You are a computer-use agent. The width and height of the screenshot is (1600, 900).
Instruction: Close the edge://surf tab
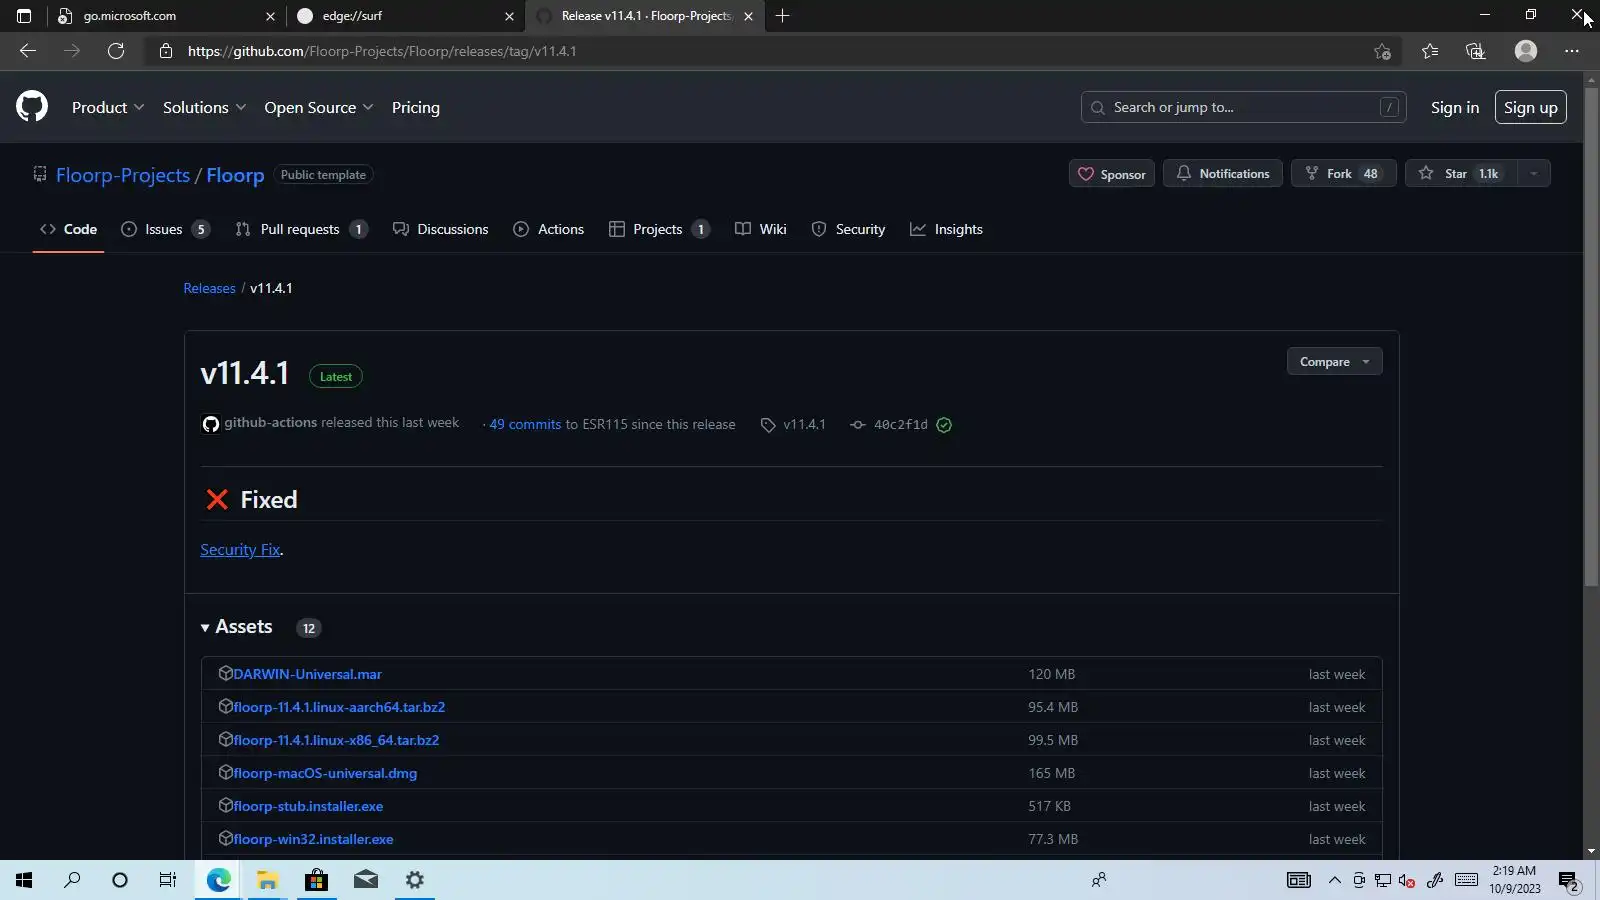(x=509, y=16)
